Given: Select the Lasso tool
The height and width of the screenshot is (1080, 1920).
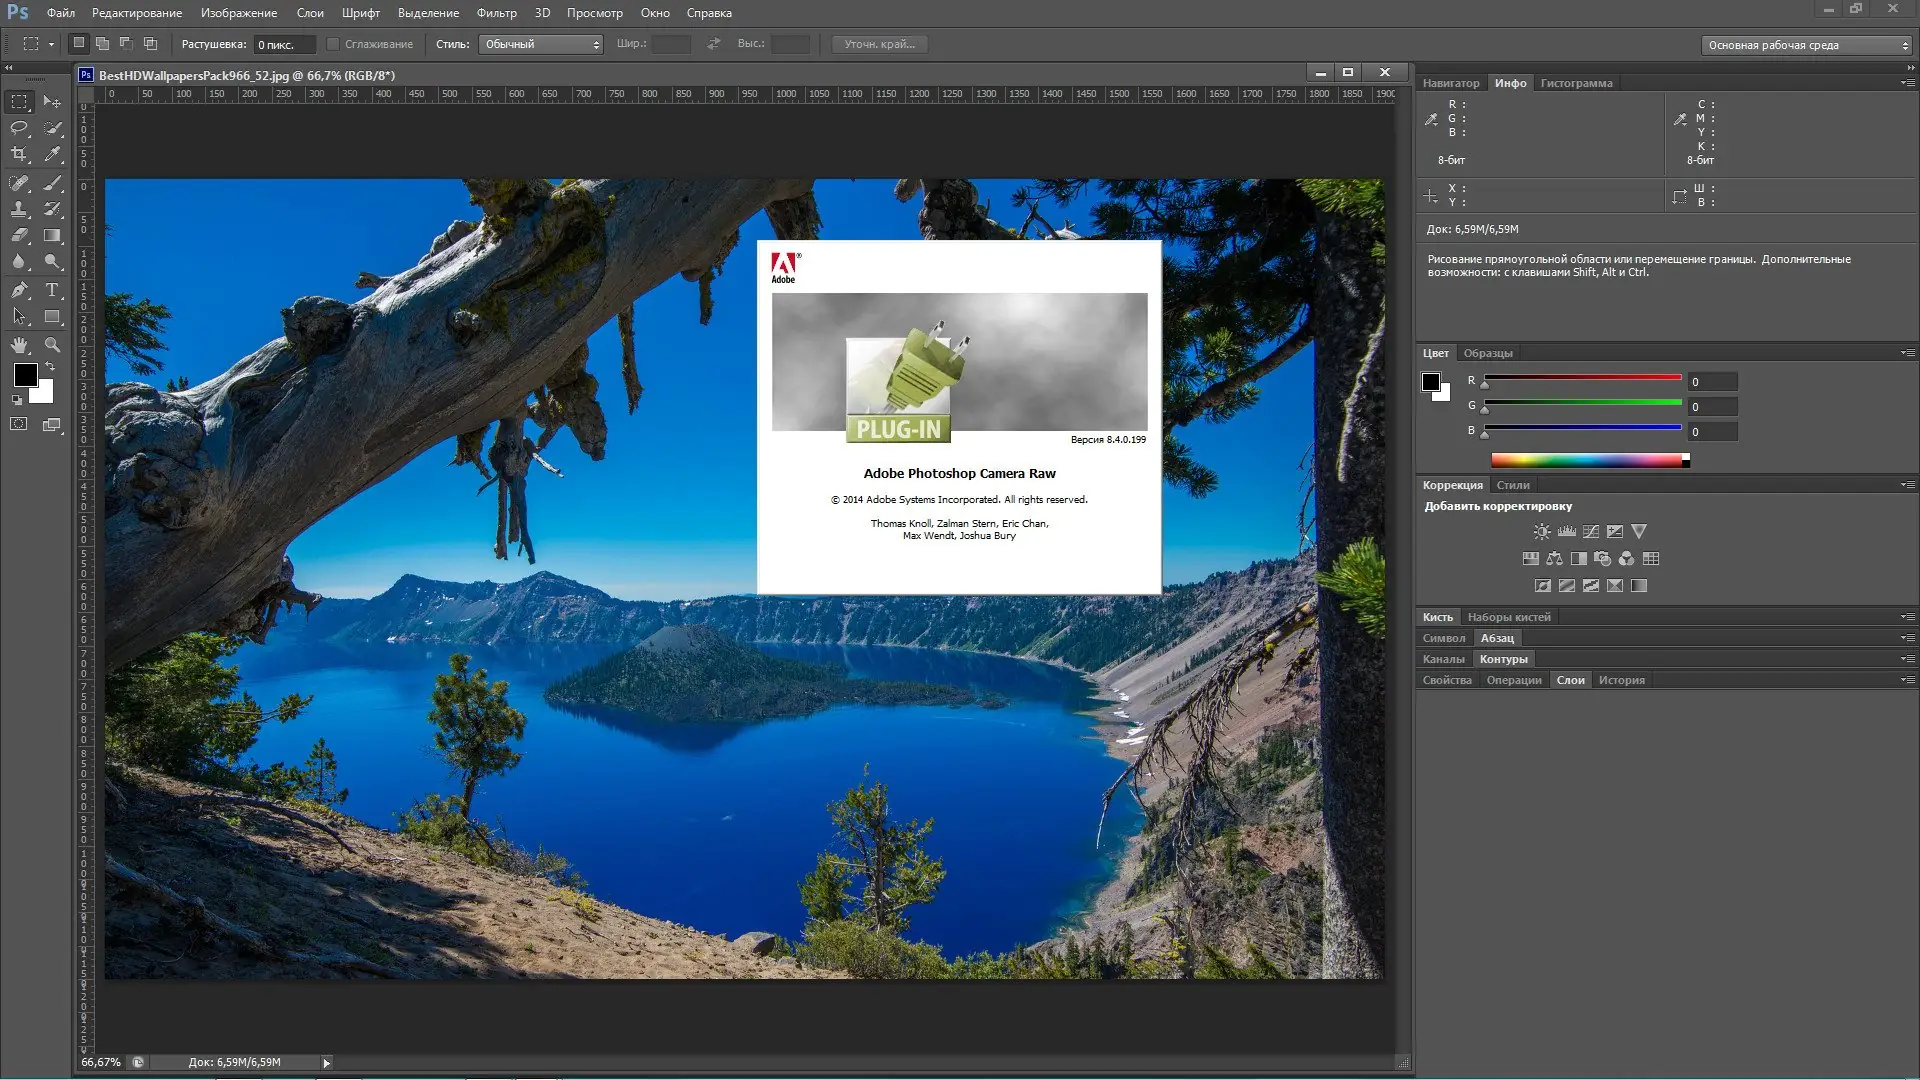Looking at the screenshot, I should click(x=19, y=128).
